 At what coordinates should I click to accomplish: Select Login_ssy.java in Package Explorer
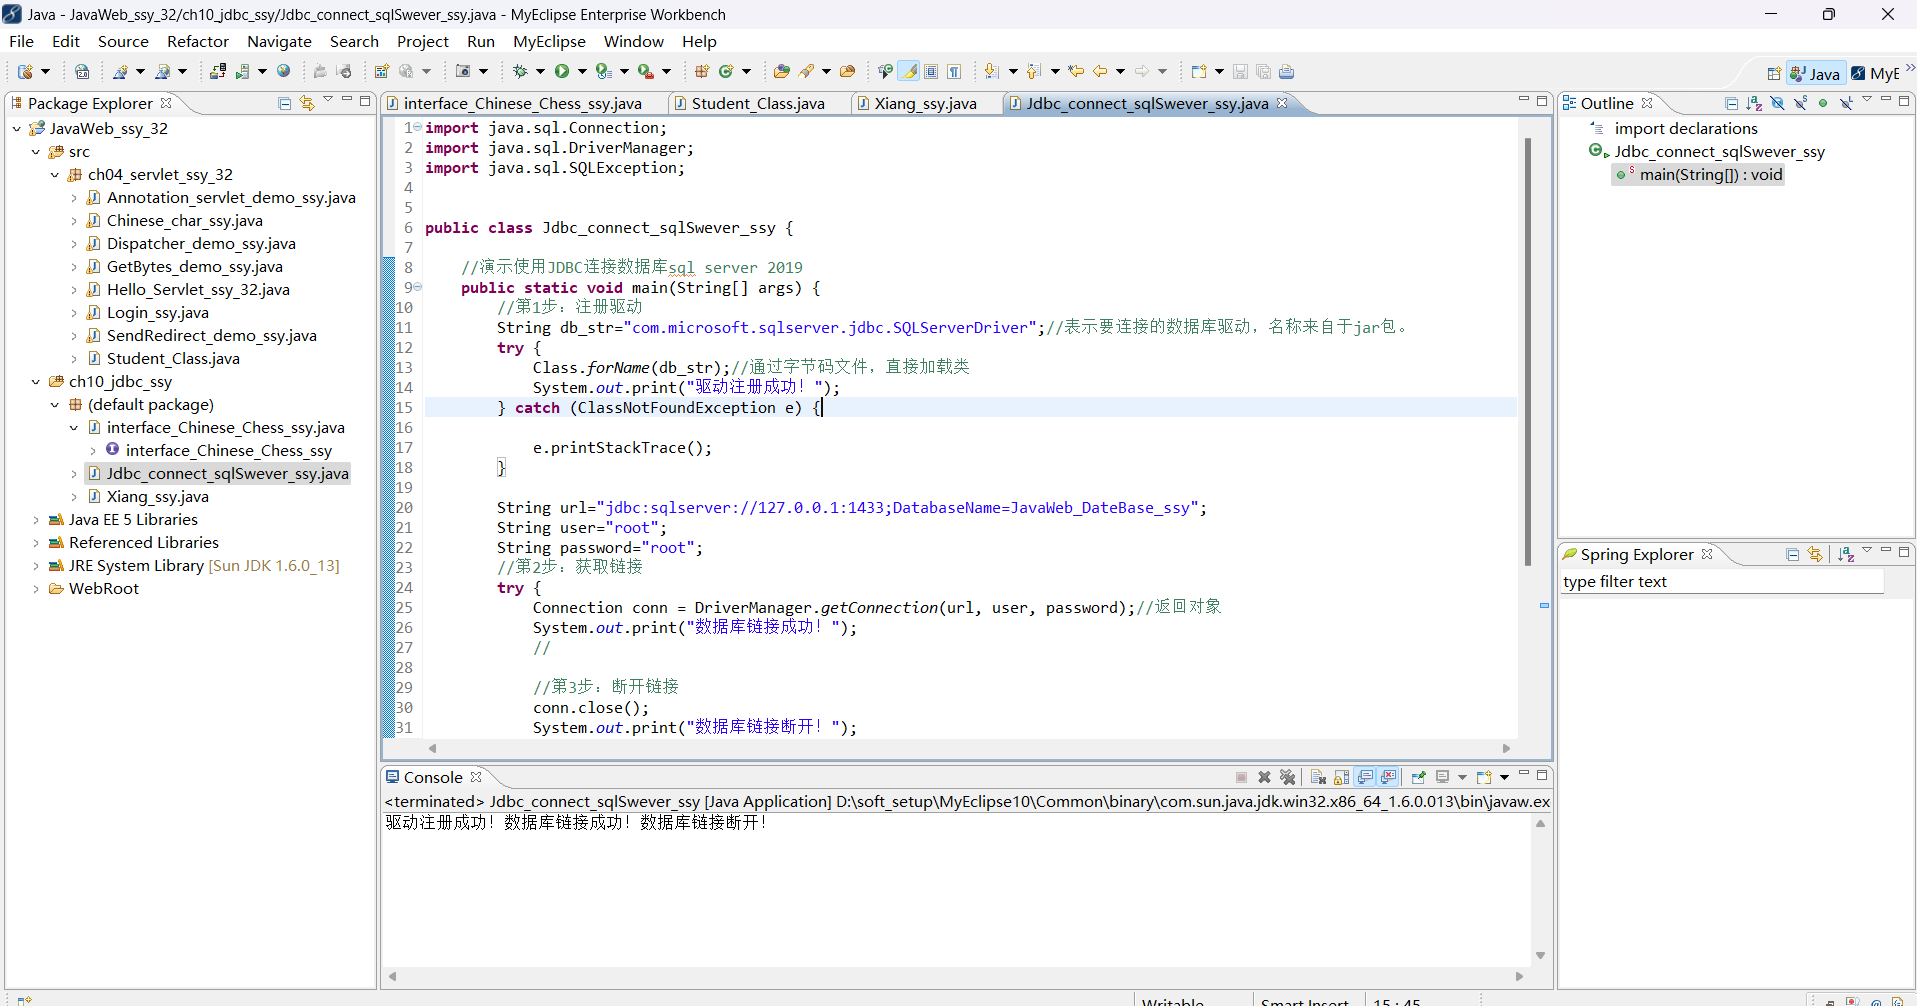tap(158, 312)
